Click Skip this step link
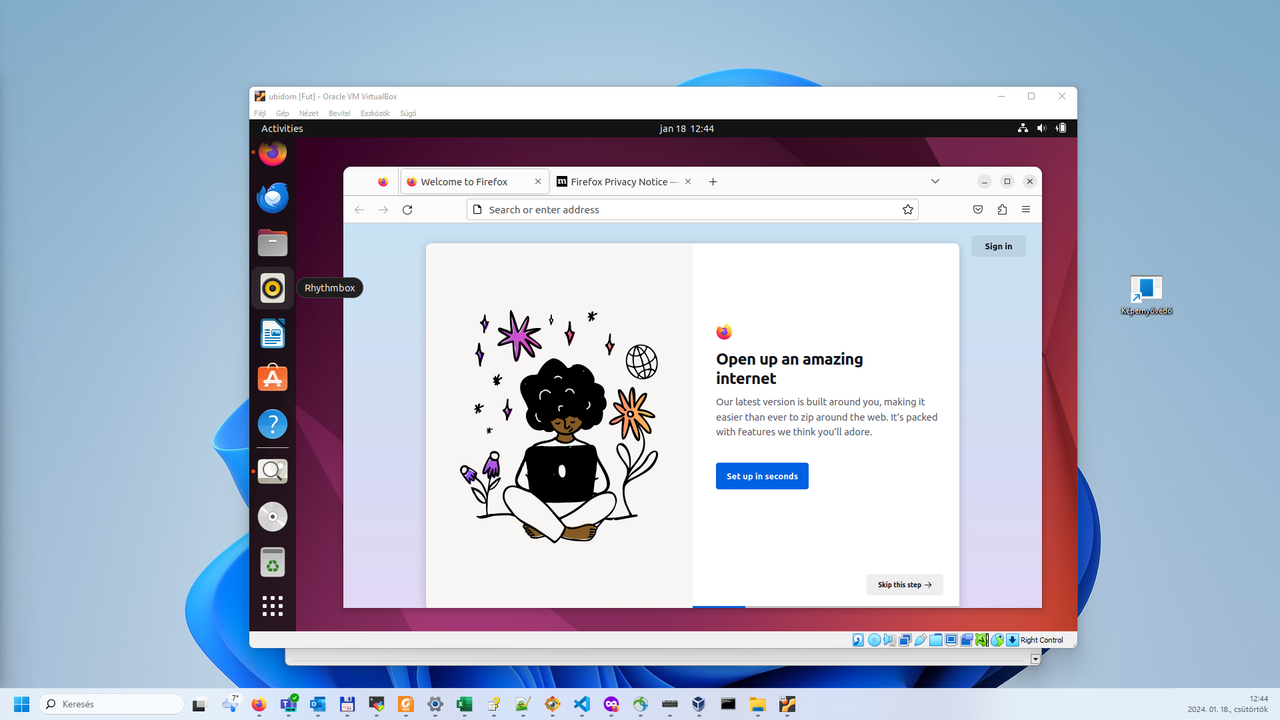 click(905, 585)
